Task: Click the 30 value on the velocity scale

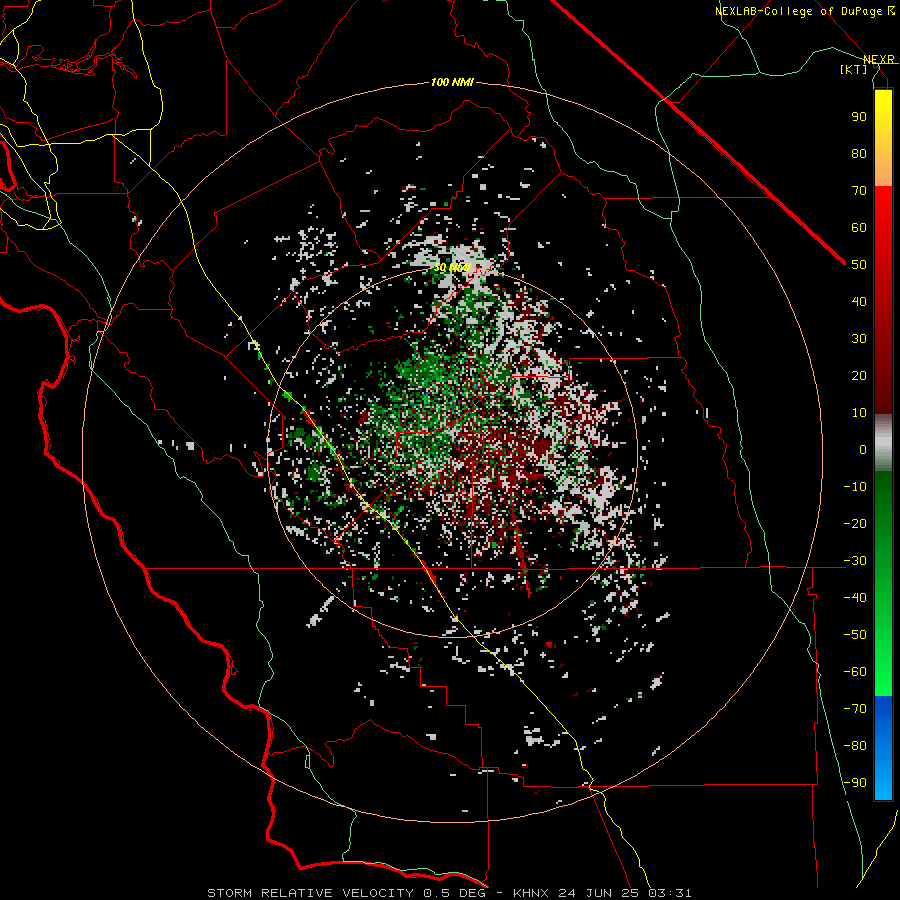Action: click(859, 339)
